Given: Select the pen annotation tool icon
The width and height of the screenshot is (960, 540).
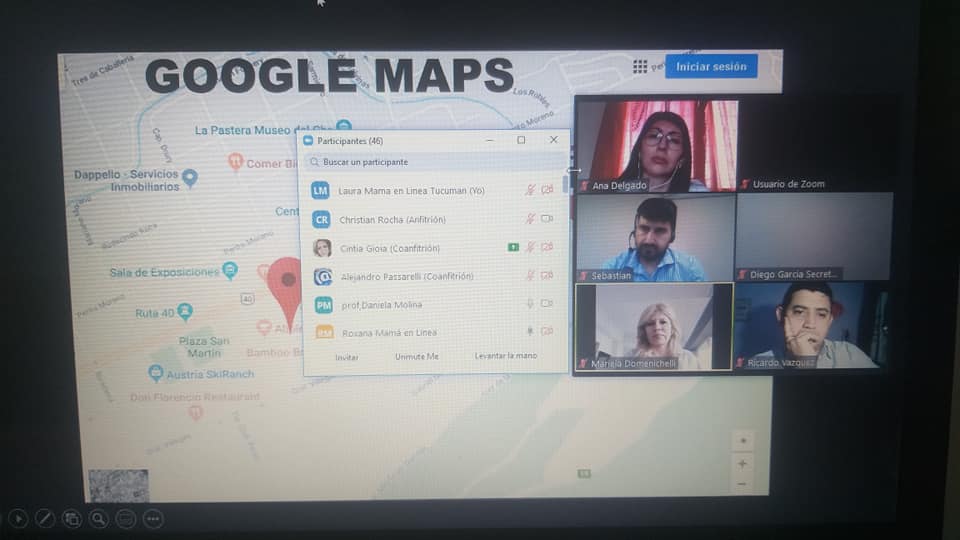Looking at the screenshot, I should [45, 518].
